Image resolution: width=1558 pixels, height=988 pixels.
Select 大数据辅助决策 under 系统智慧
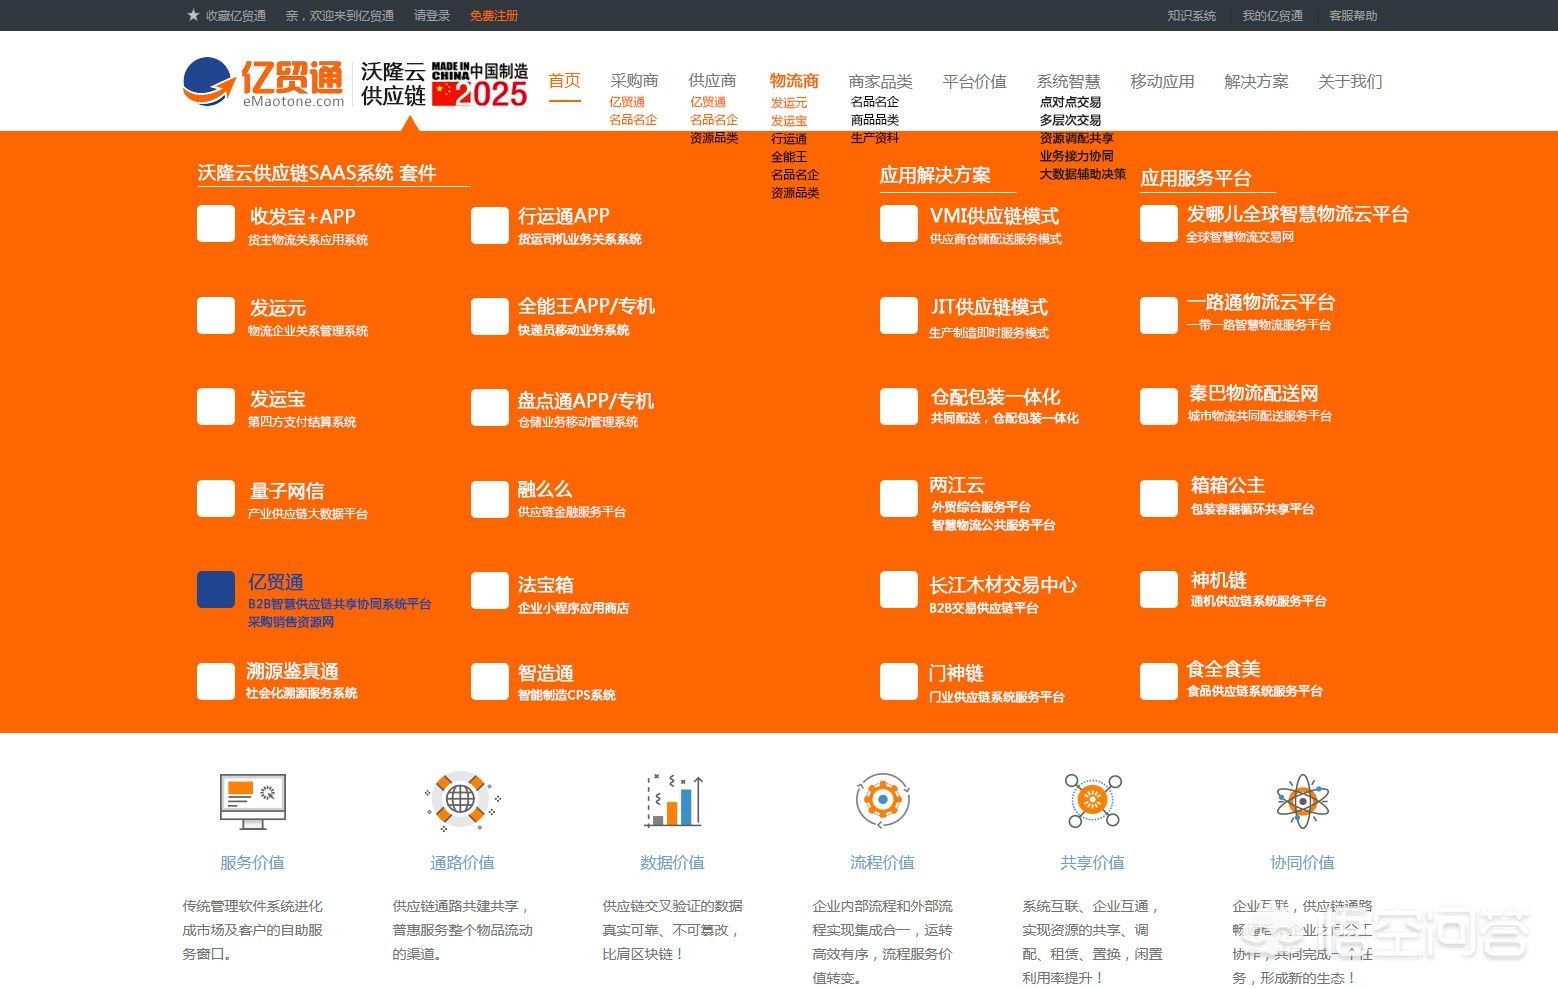1083,174
